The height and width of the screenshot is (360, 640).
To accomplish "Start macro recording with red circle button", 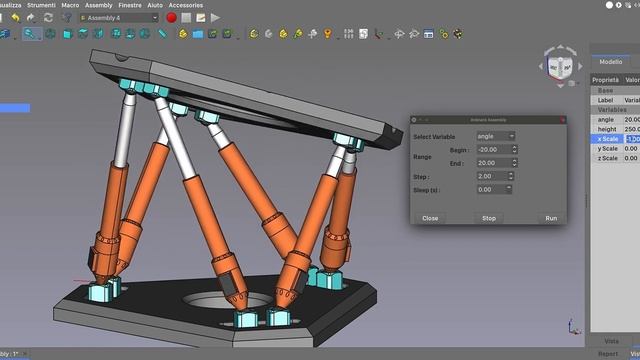I will pyautogui.click(x=171, y=18).
